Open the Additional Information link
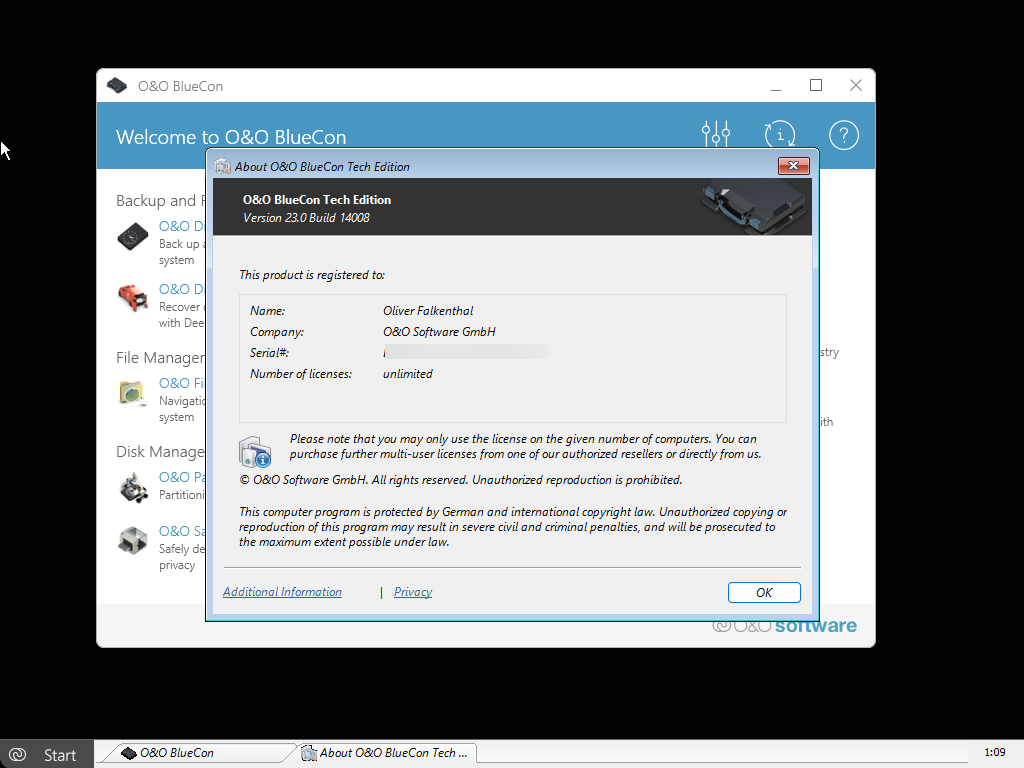Screen dimensions: 1024x768 tap(282, 592)
